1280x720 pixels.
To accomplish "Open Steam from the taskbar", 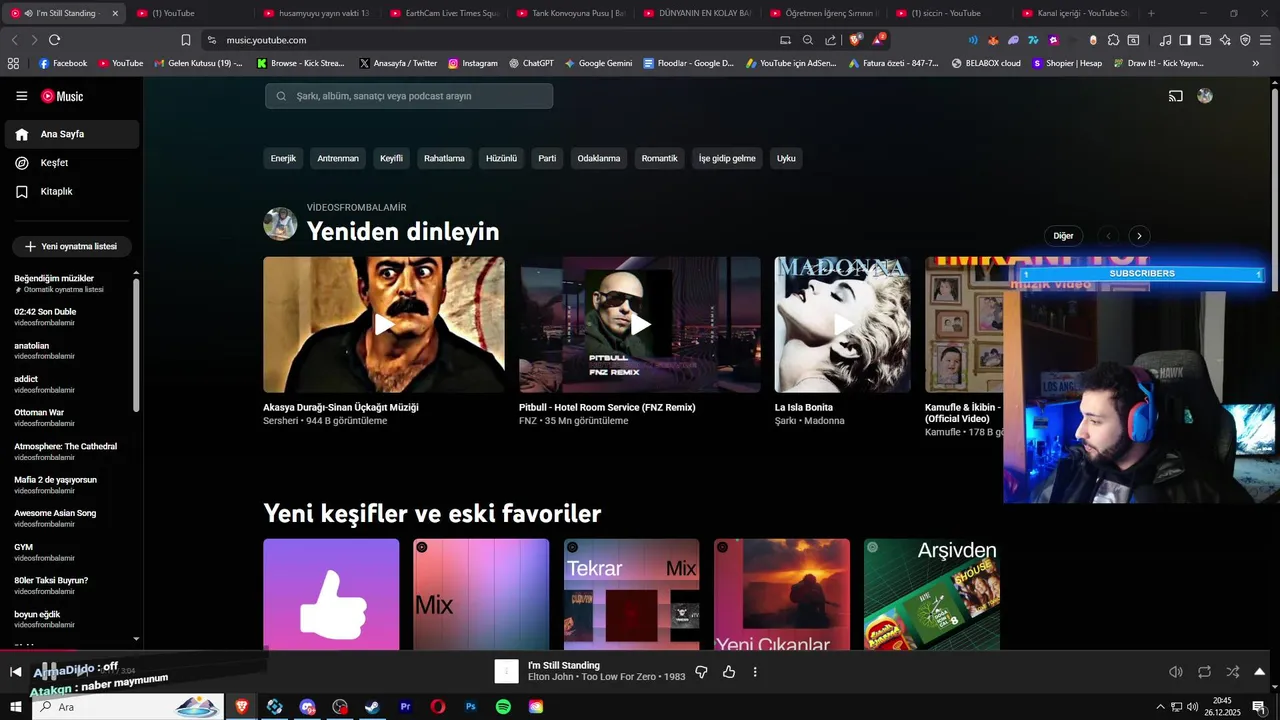I will pos(371,707).
